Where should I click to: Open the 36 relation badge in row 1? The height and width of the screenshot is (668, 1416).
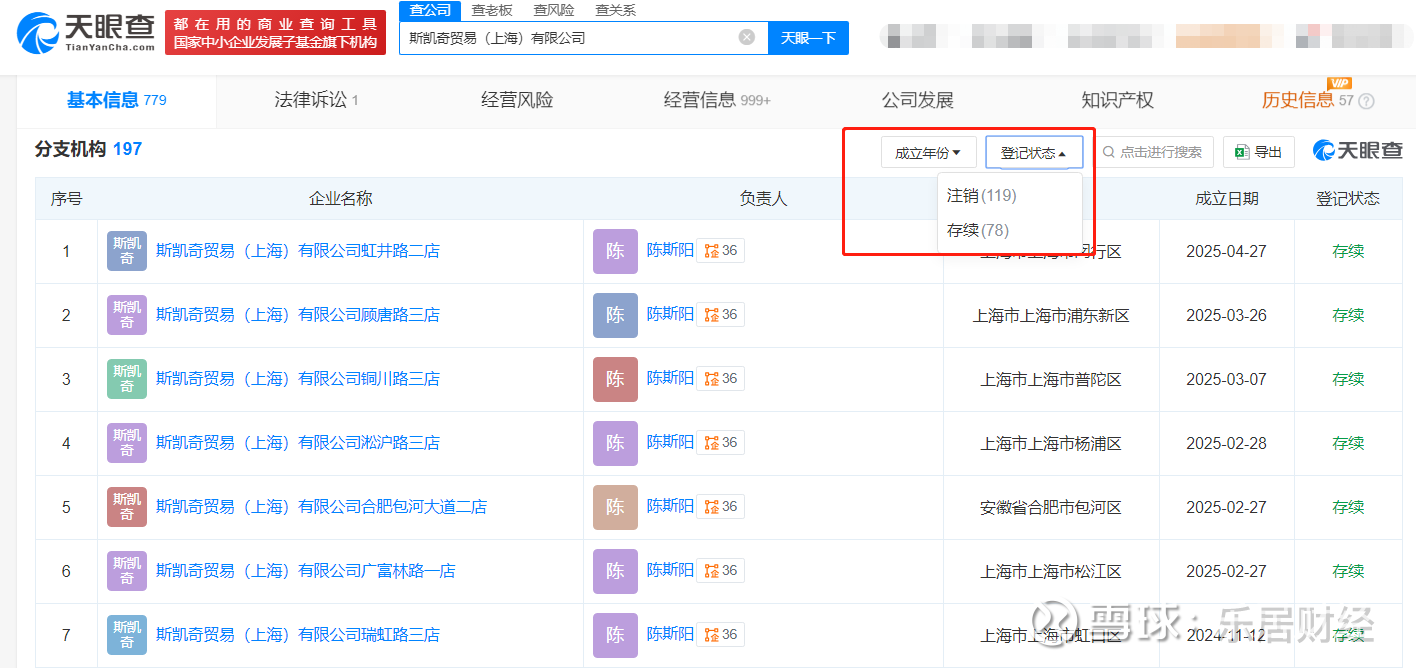point(721,251)
